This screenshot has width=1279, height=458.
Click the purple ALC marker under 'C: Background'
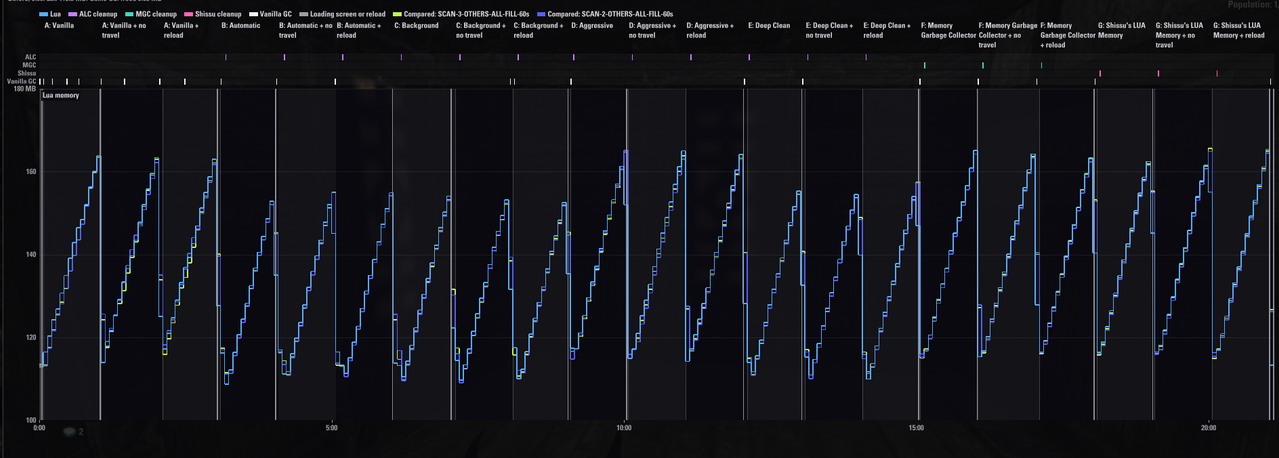(x=402, y=57)
